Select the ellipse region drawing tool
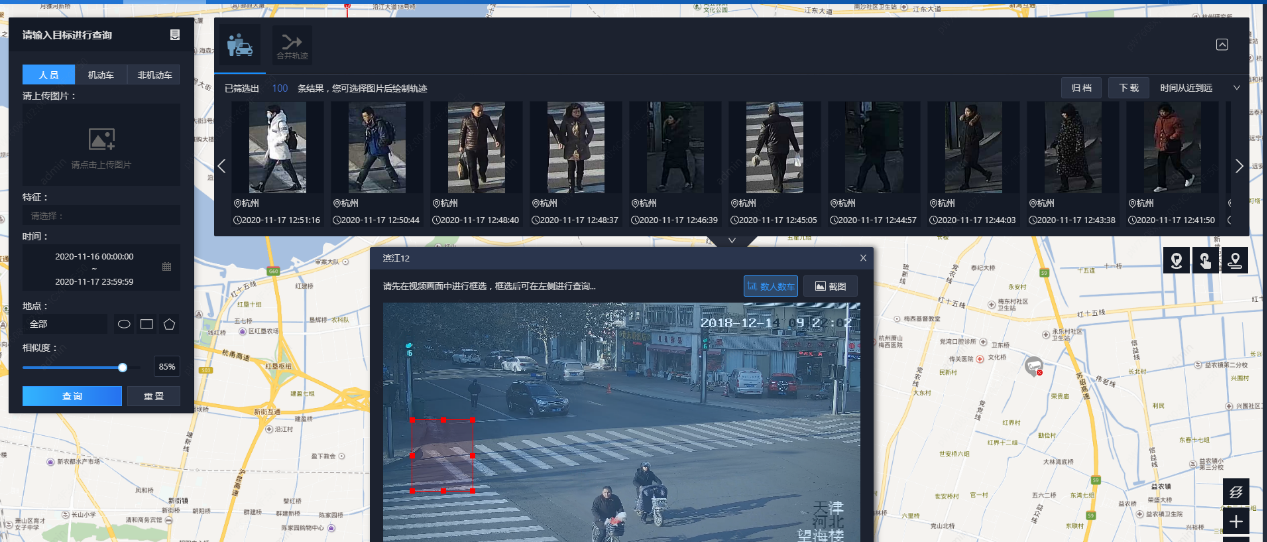Viewport: 1267px width, 542px height. point(125,324)
